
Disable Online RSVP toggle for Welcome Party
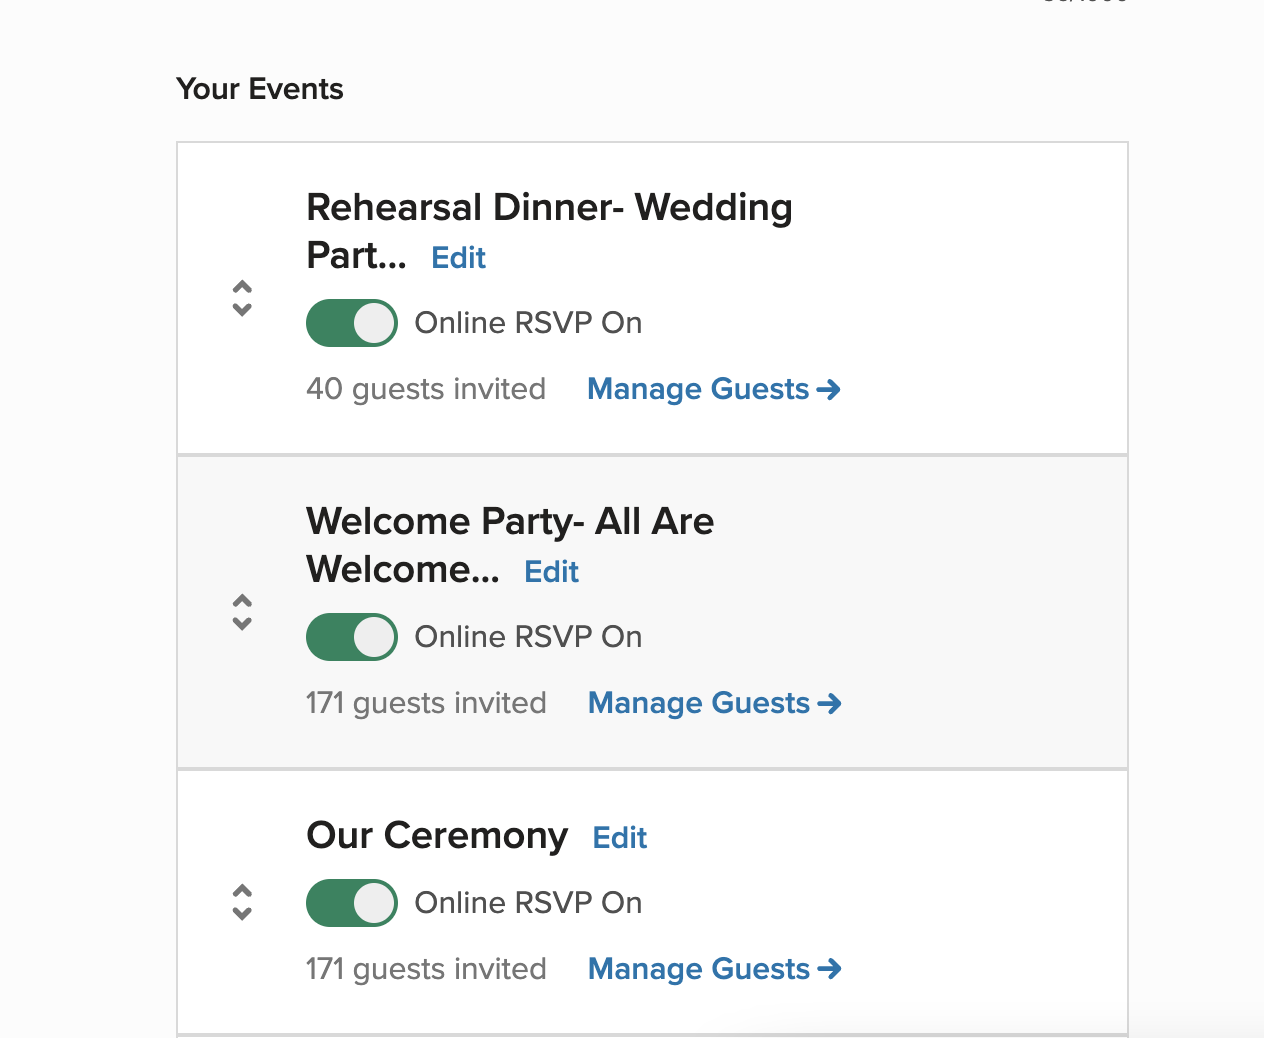[x=352, y=637]
